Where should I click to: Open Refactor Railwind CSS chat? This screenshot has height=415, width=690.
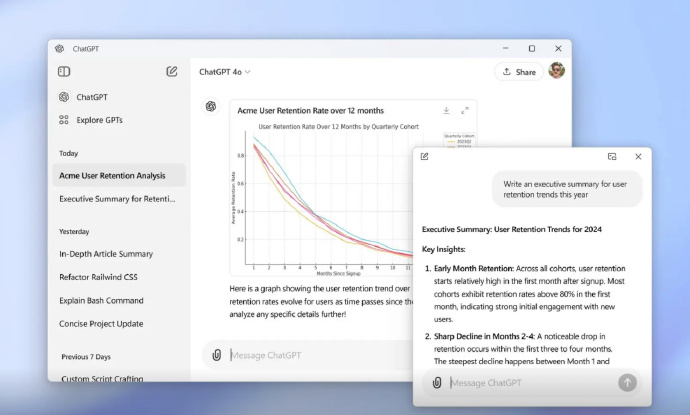[99, 277]
